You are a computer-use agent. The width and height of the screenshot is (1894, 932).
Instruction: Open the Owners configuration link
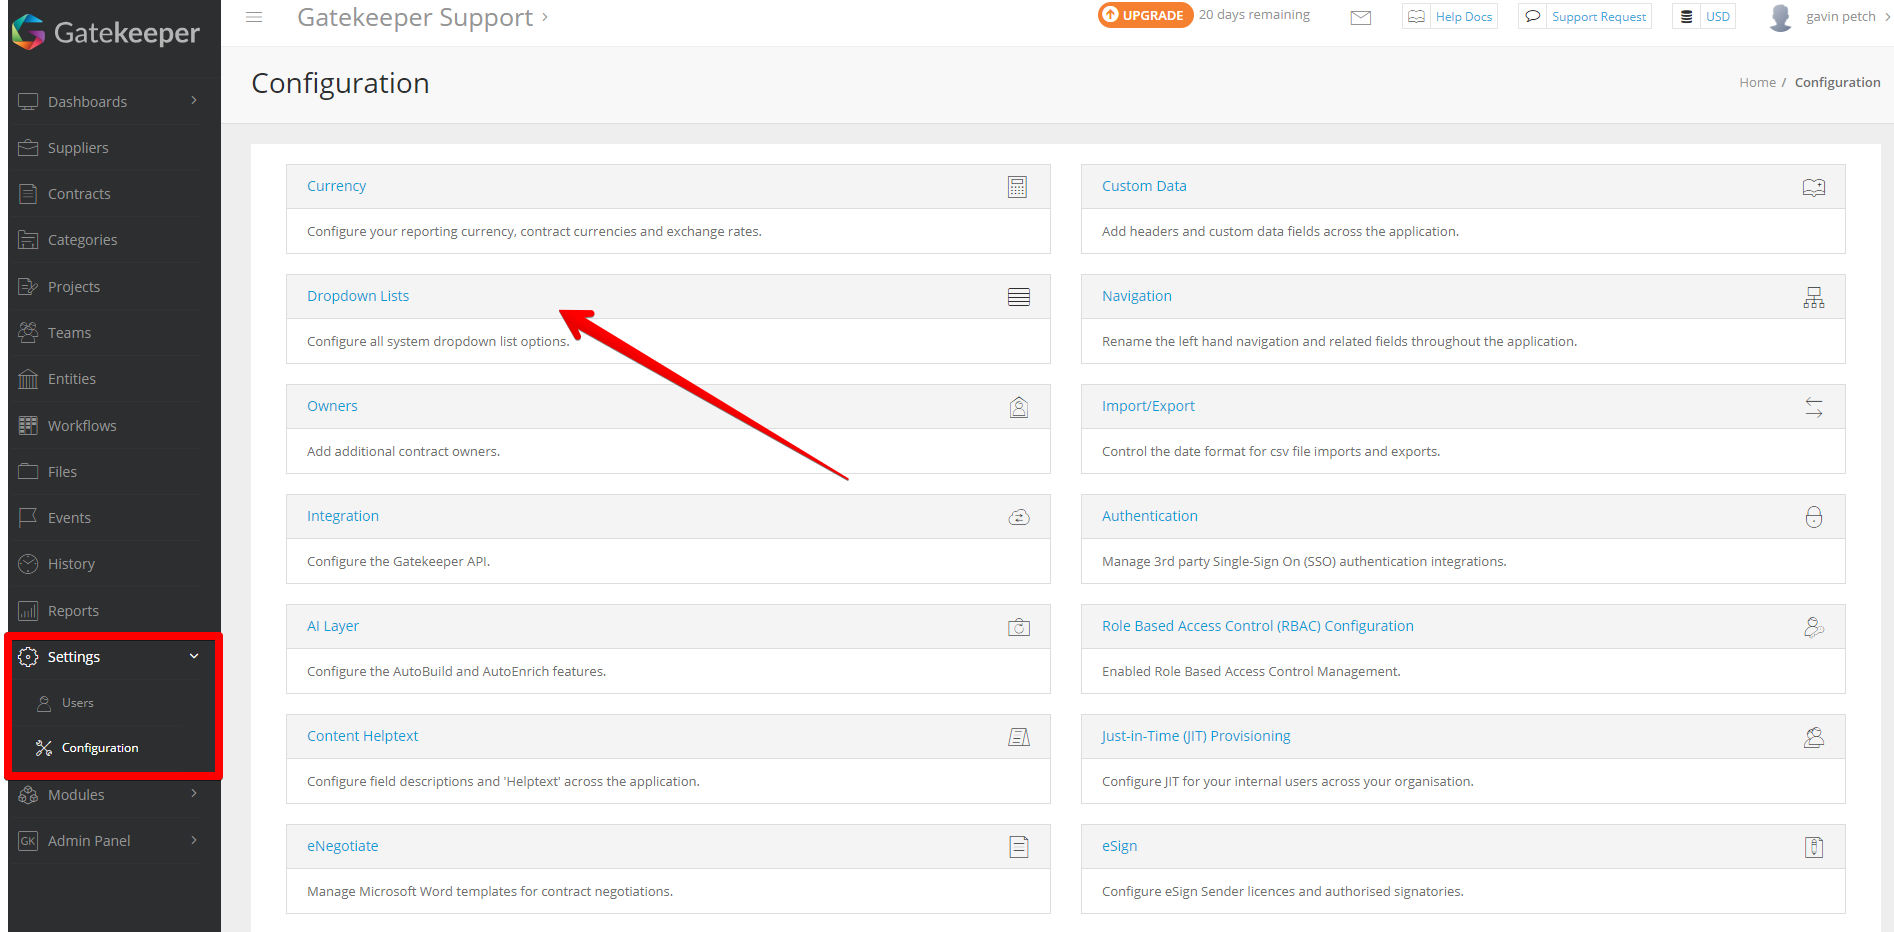(332, 406)
